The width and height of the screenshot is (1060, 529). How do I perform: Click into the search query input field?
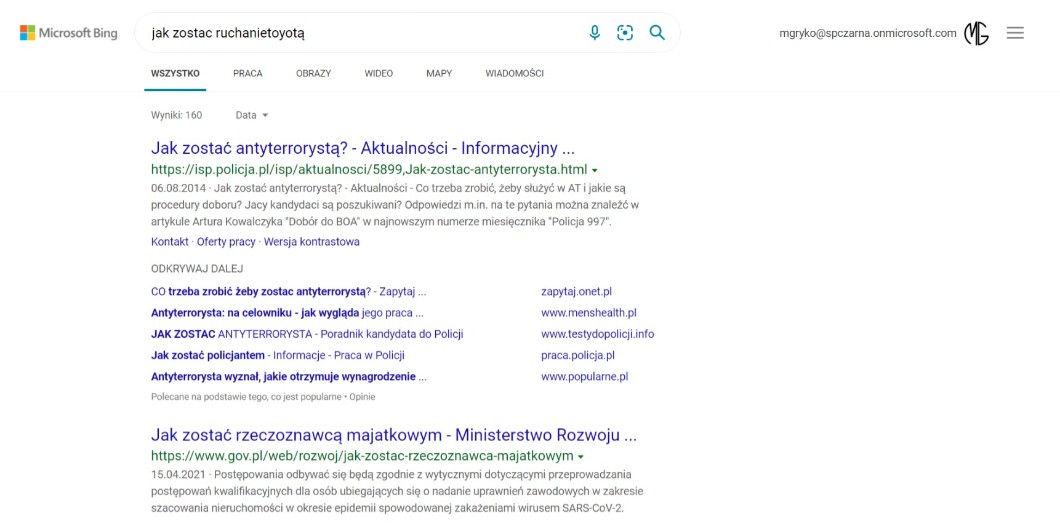[360, 33]
